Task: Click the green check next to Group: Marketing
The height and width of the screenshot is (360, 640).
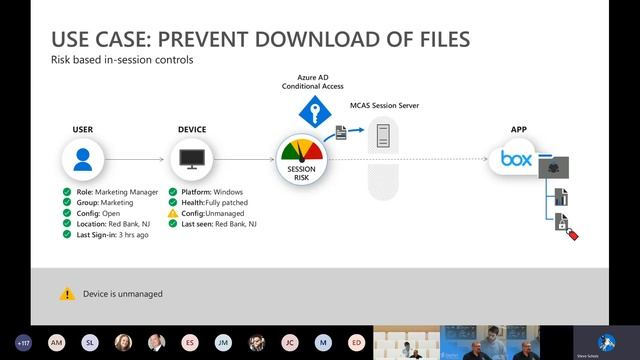Action: tap(67, 202)
